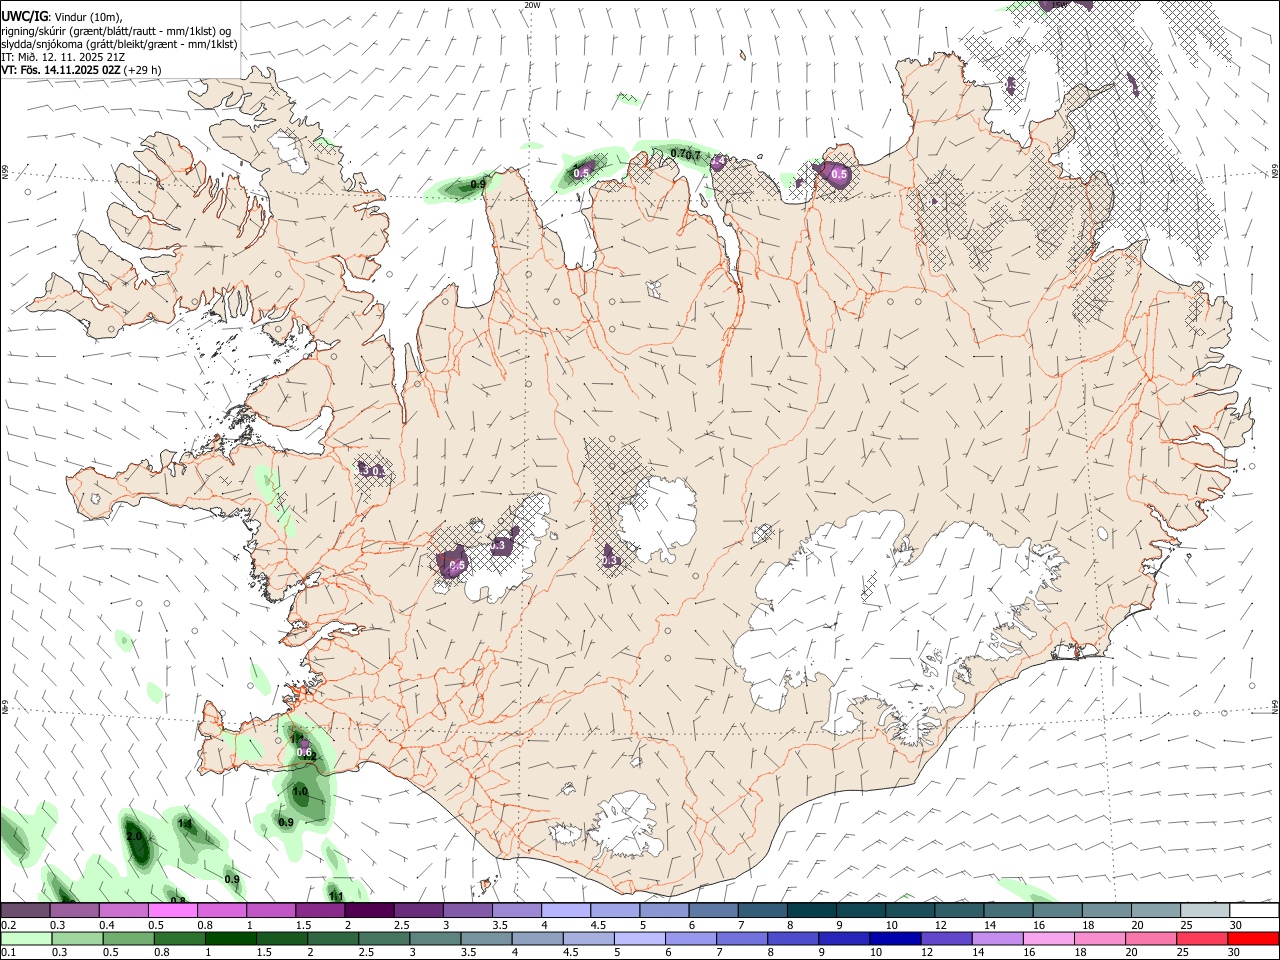Click the 1.4 rain value beside the 2.0 cell
The height and width of the screenshot is (960, 1280).
tap(184, 823)
